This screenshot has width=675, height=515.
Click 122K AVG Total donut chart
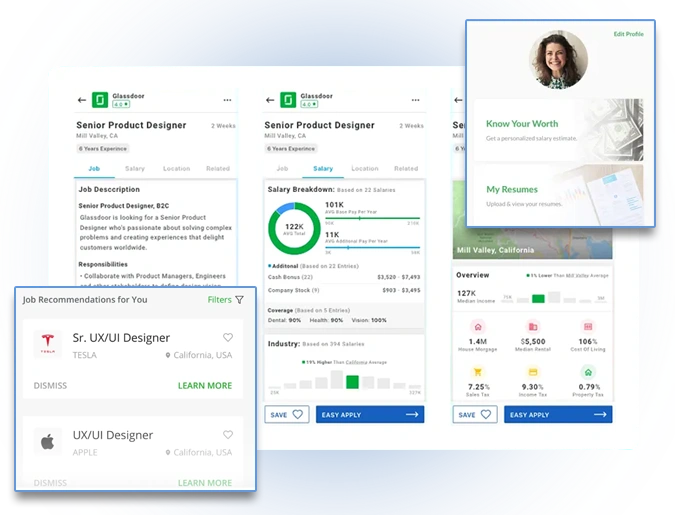coord(294,229)
